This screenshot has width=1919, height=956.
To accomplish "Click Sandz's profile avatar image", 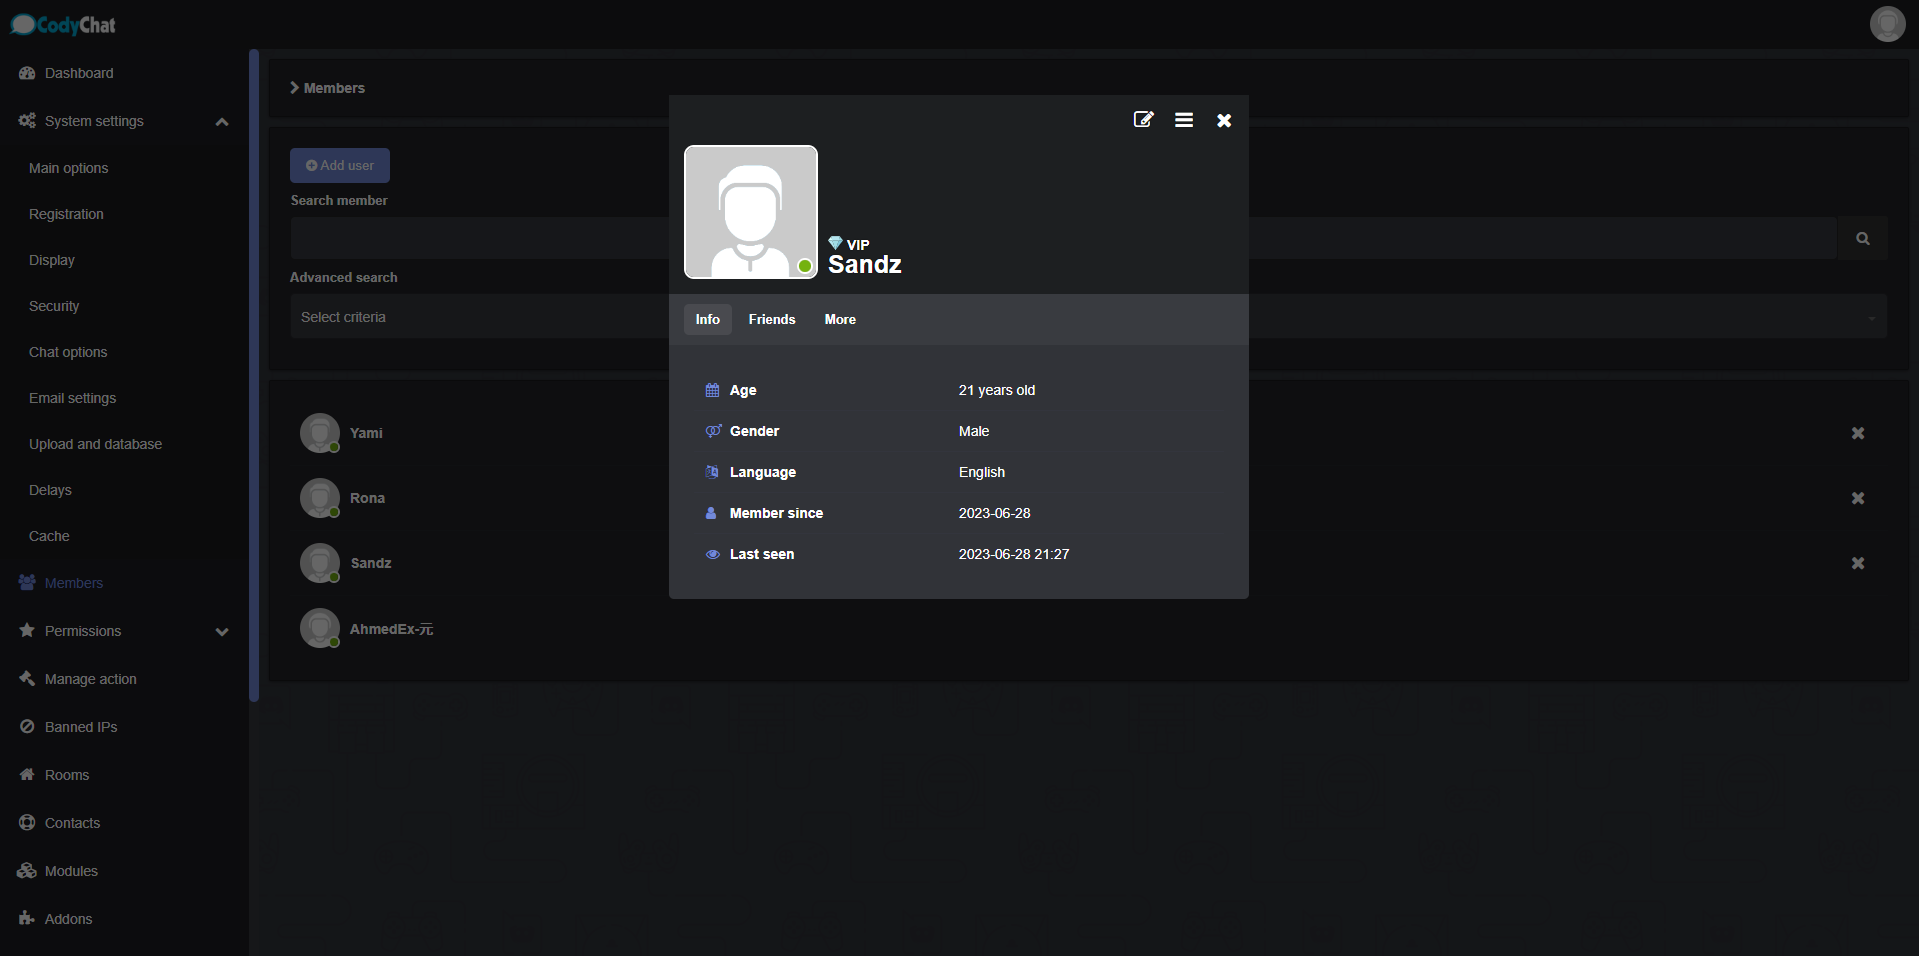I will pos(750,212).
